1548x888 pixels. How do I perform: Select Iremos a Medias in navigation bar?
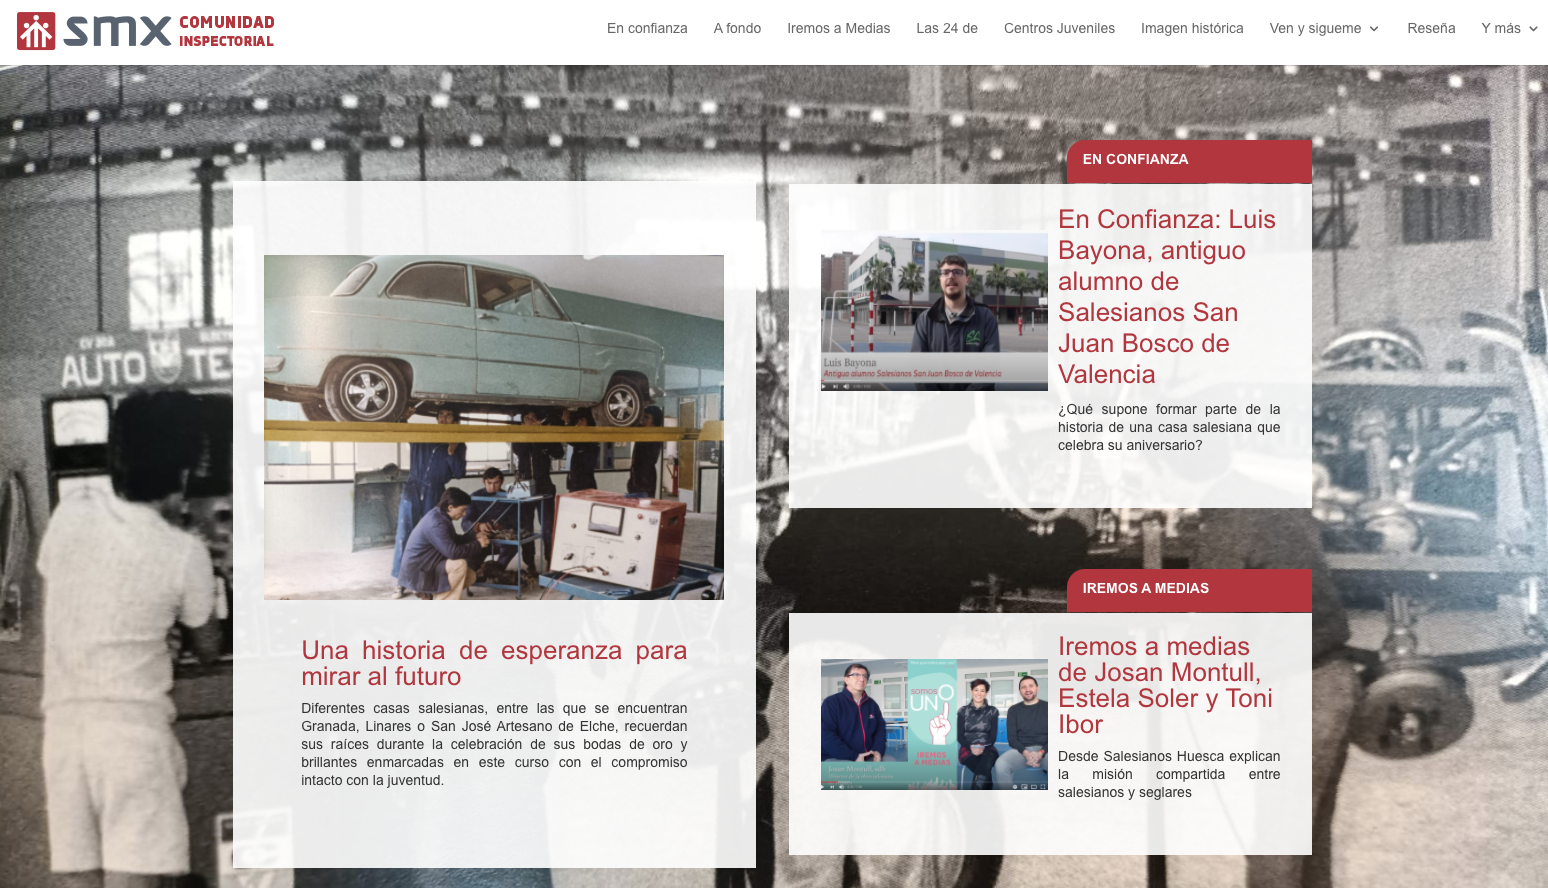pos(838,28)
